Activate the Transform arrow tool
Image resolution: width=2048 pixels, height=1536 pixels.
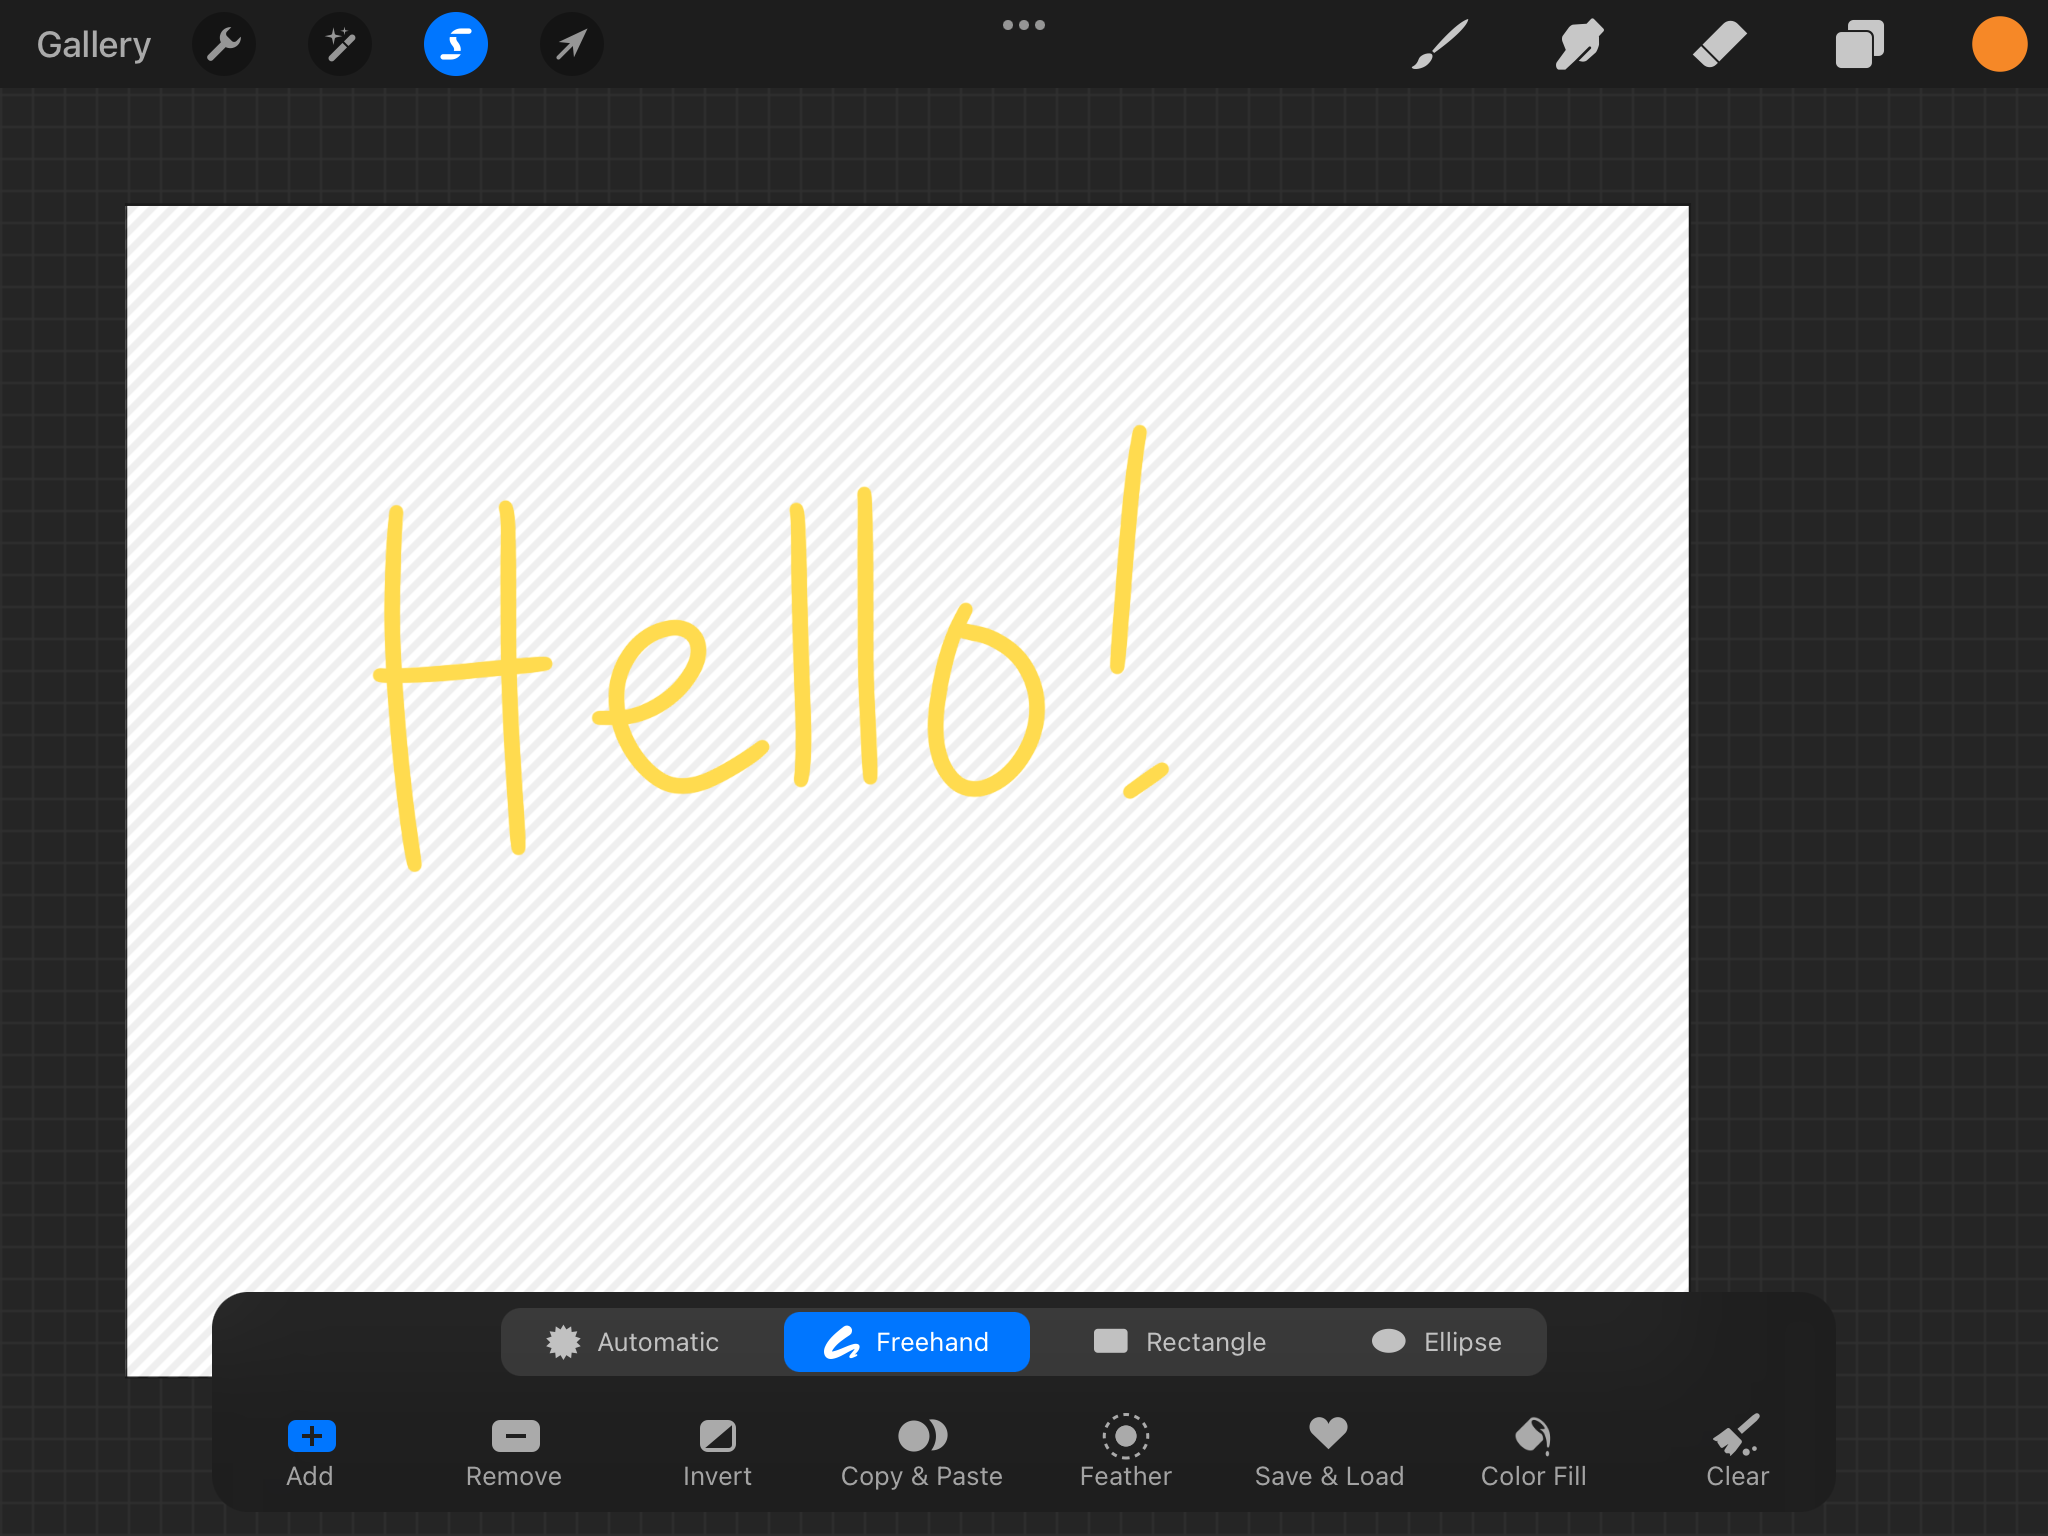[571, 45]
